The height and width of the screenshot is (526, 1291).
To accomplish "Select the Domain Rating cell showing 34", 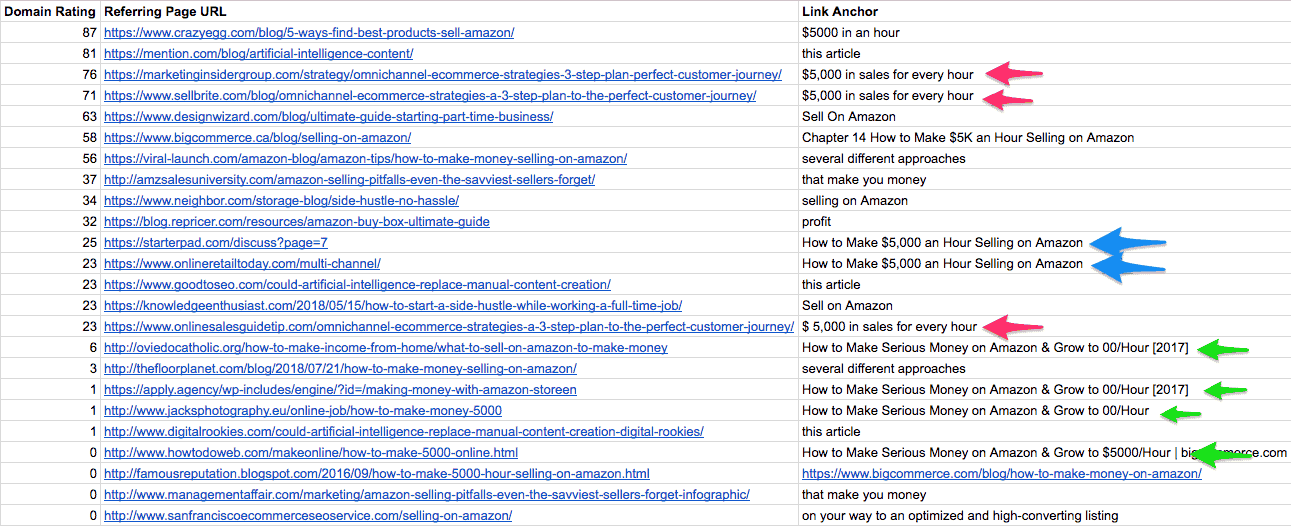I will pos(49,200).
